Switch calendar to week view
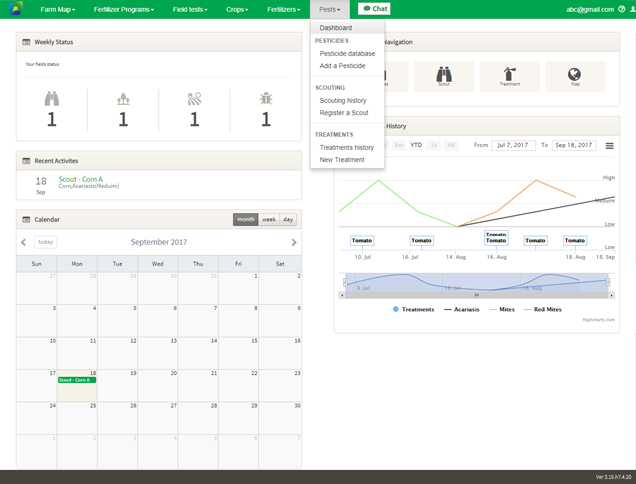Viewport: 636px width, 484px height. 269,219
